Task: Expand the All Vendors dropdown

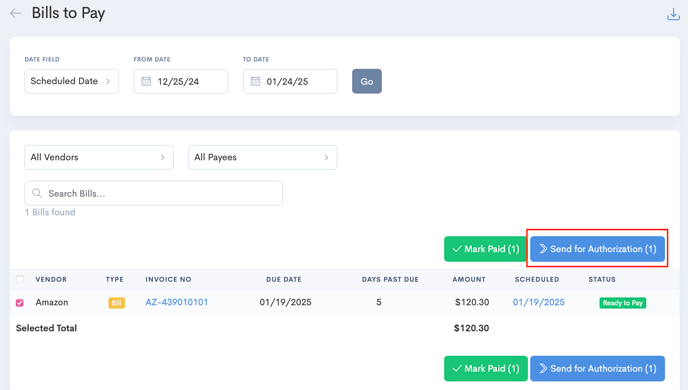Action: (x=99, y=157)
